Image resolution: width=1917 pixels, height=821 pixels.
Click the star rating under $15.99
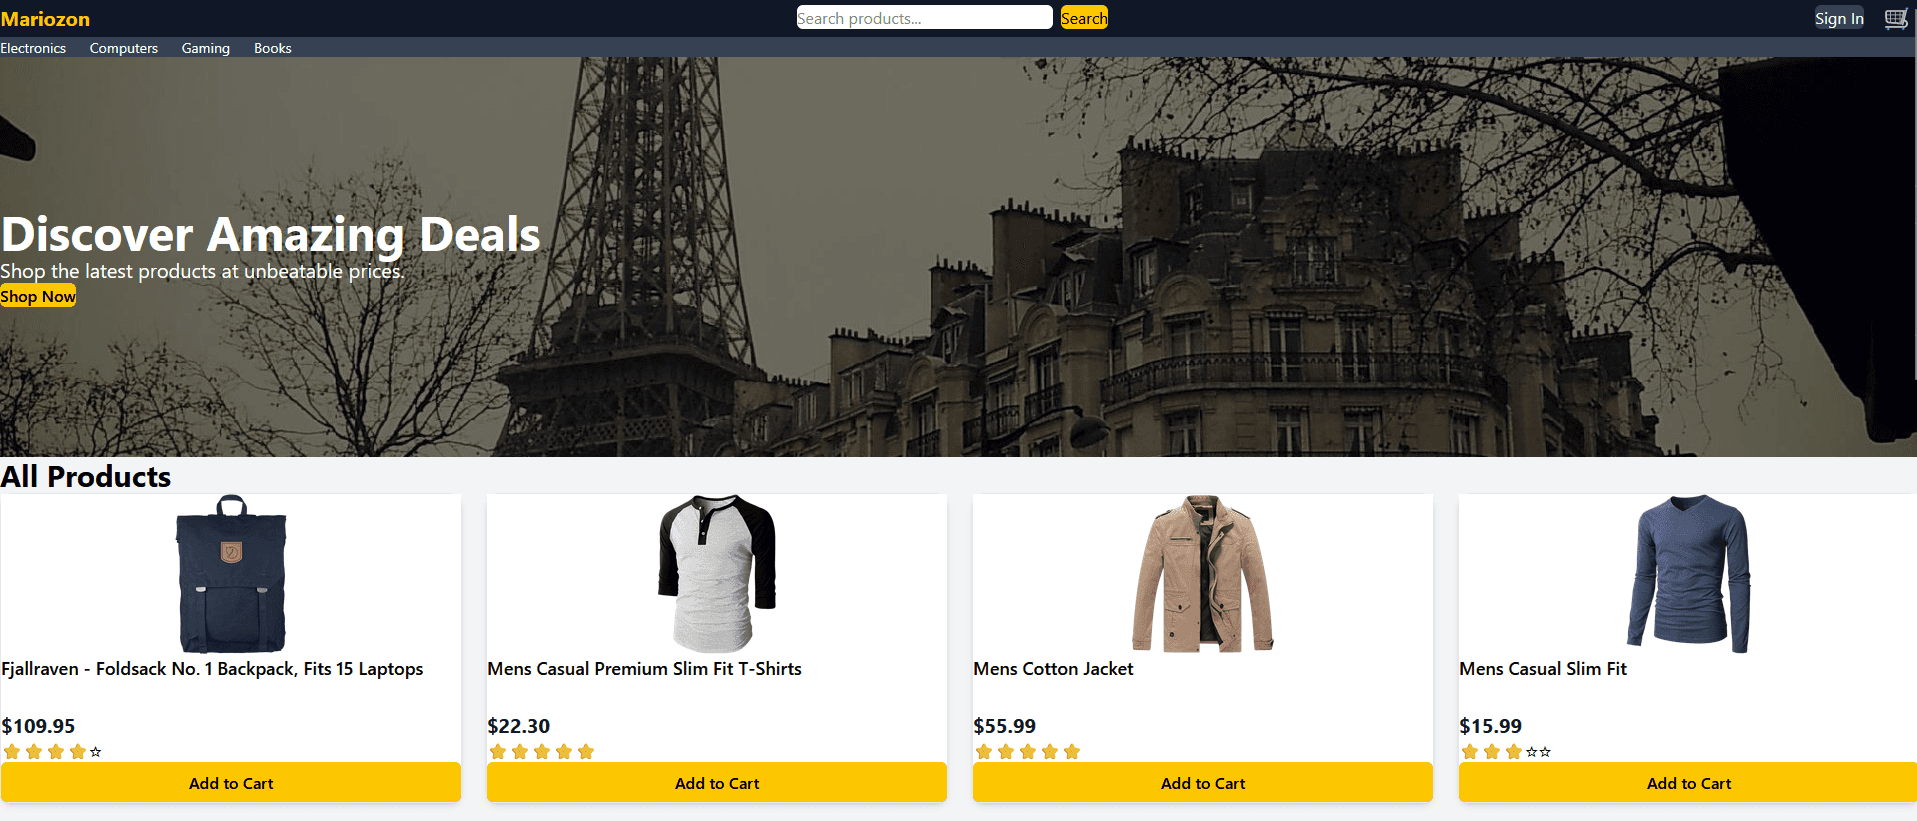(1505, 752)
